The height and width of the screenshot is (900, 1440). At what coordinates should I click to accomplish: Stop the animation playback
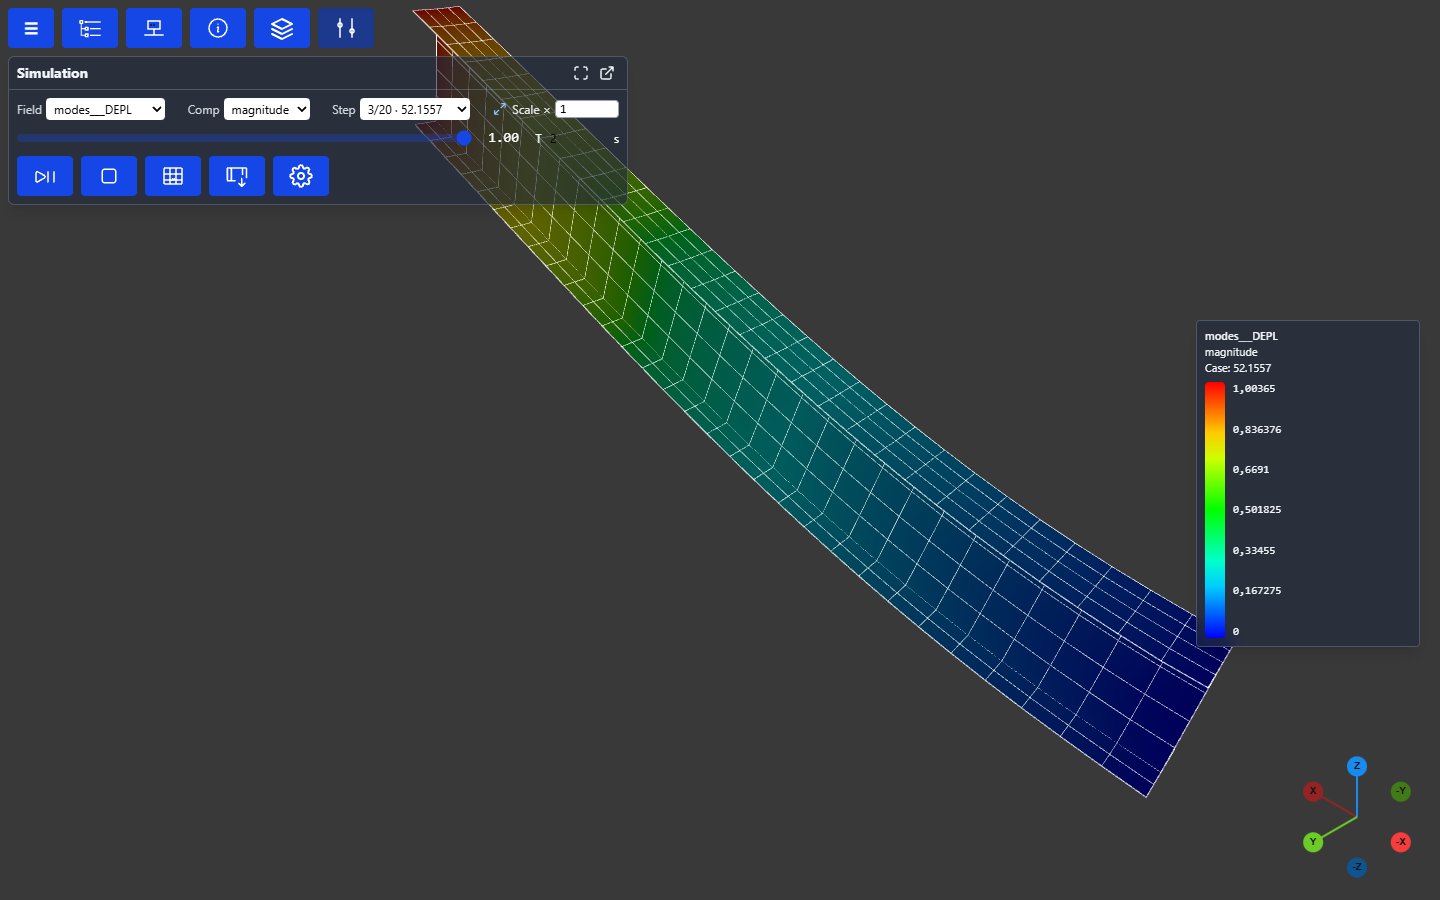[x=109, y=176]
